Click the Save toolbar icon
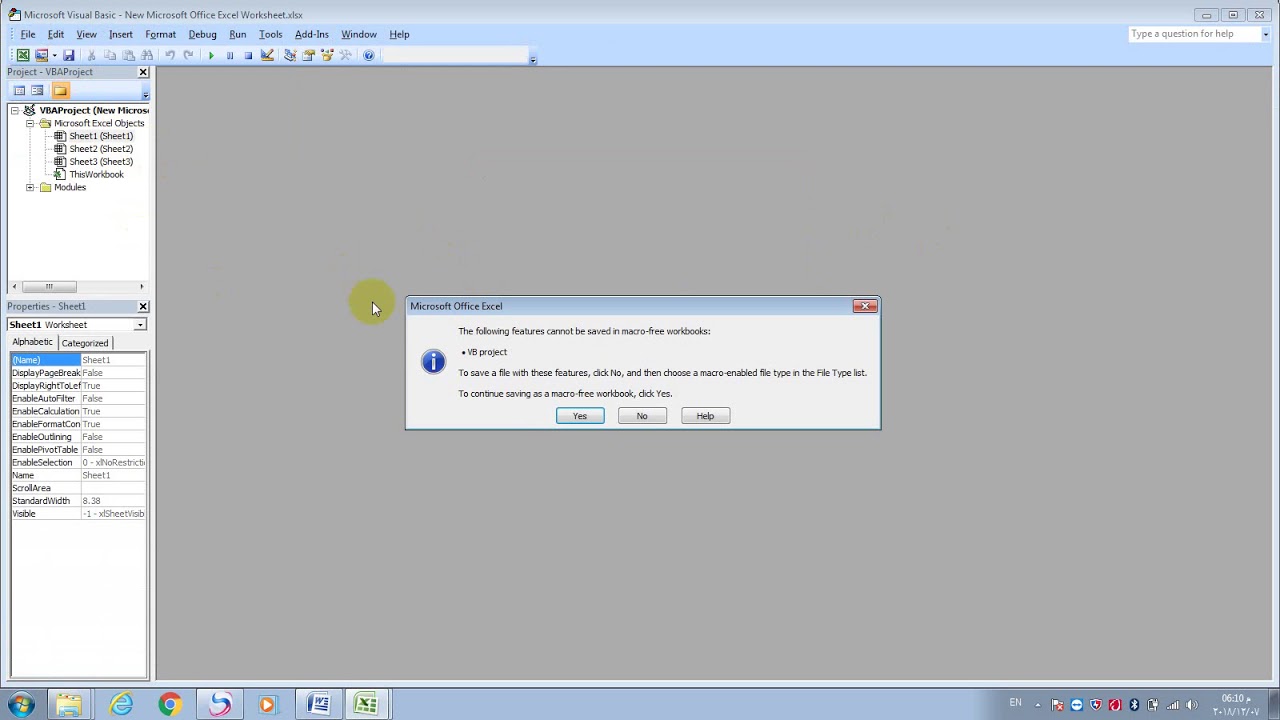The image size is (1280, 720). coord(68,55)
